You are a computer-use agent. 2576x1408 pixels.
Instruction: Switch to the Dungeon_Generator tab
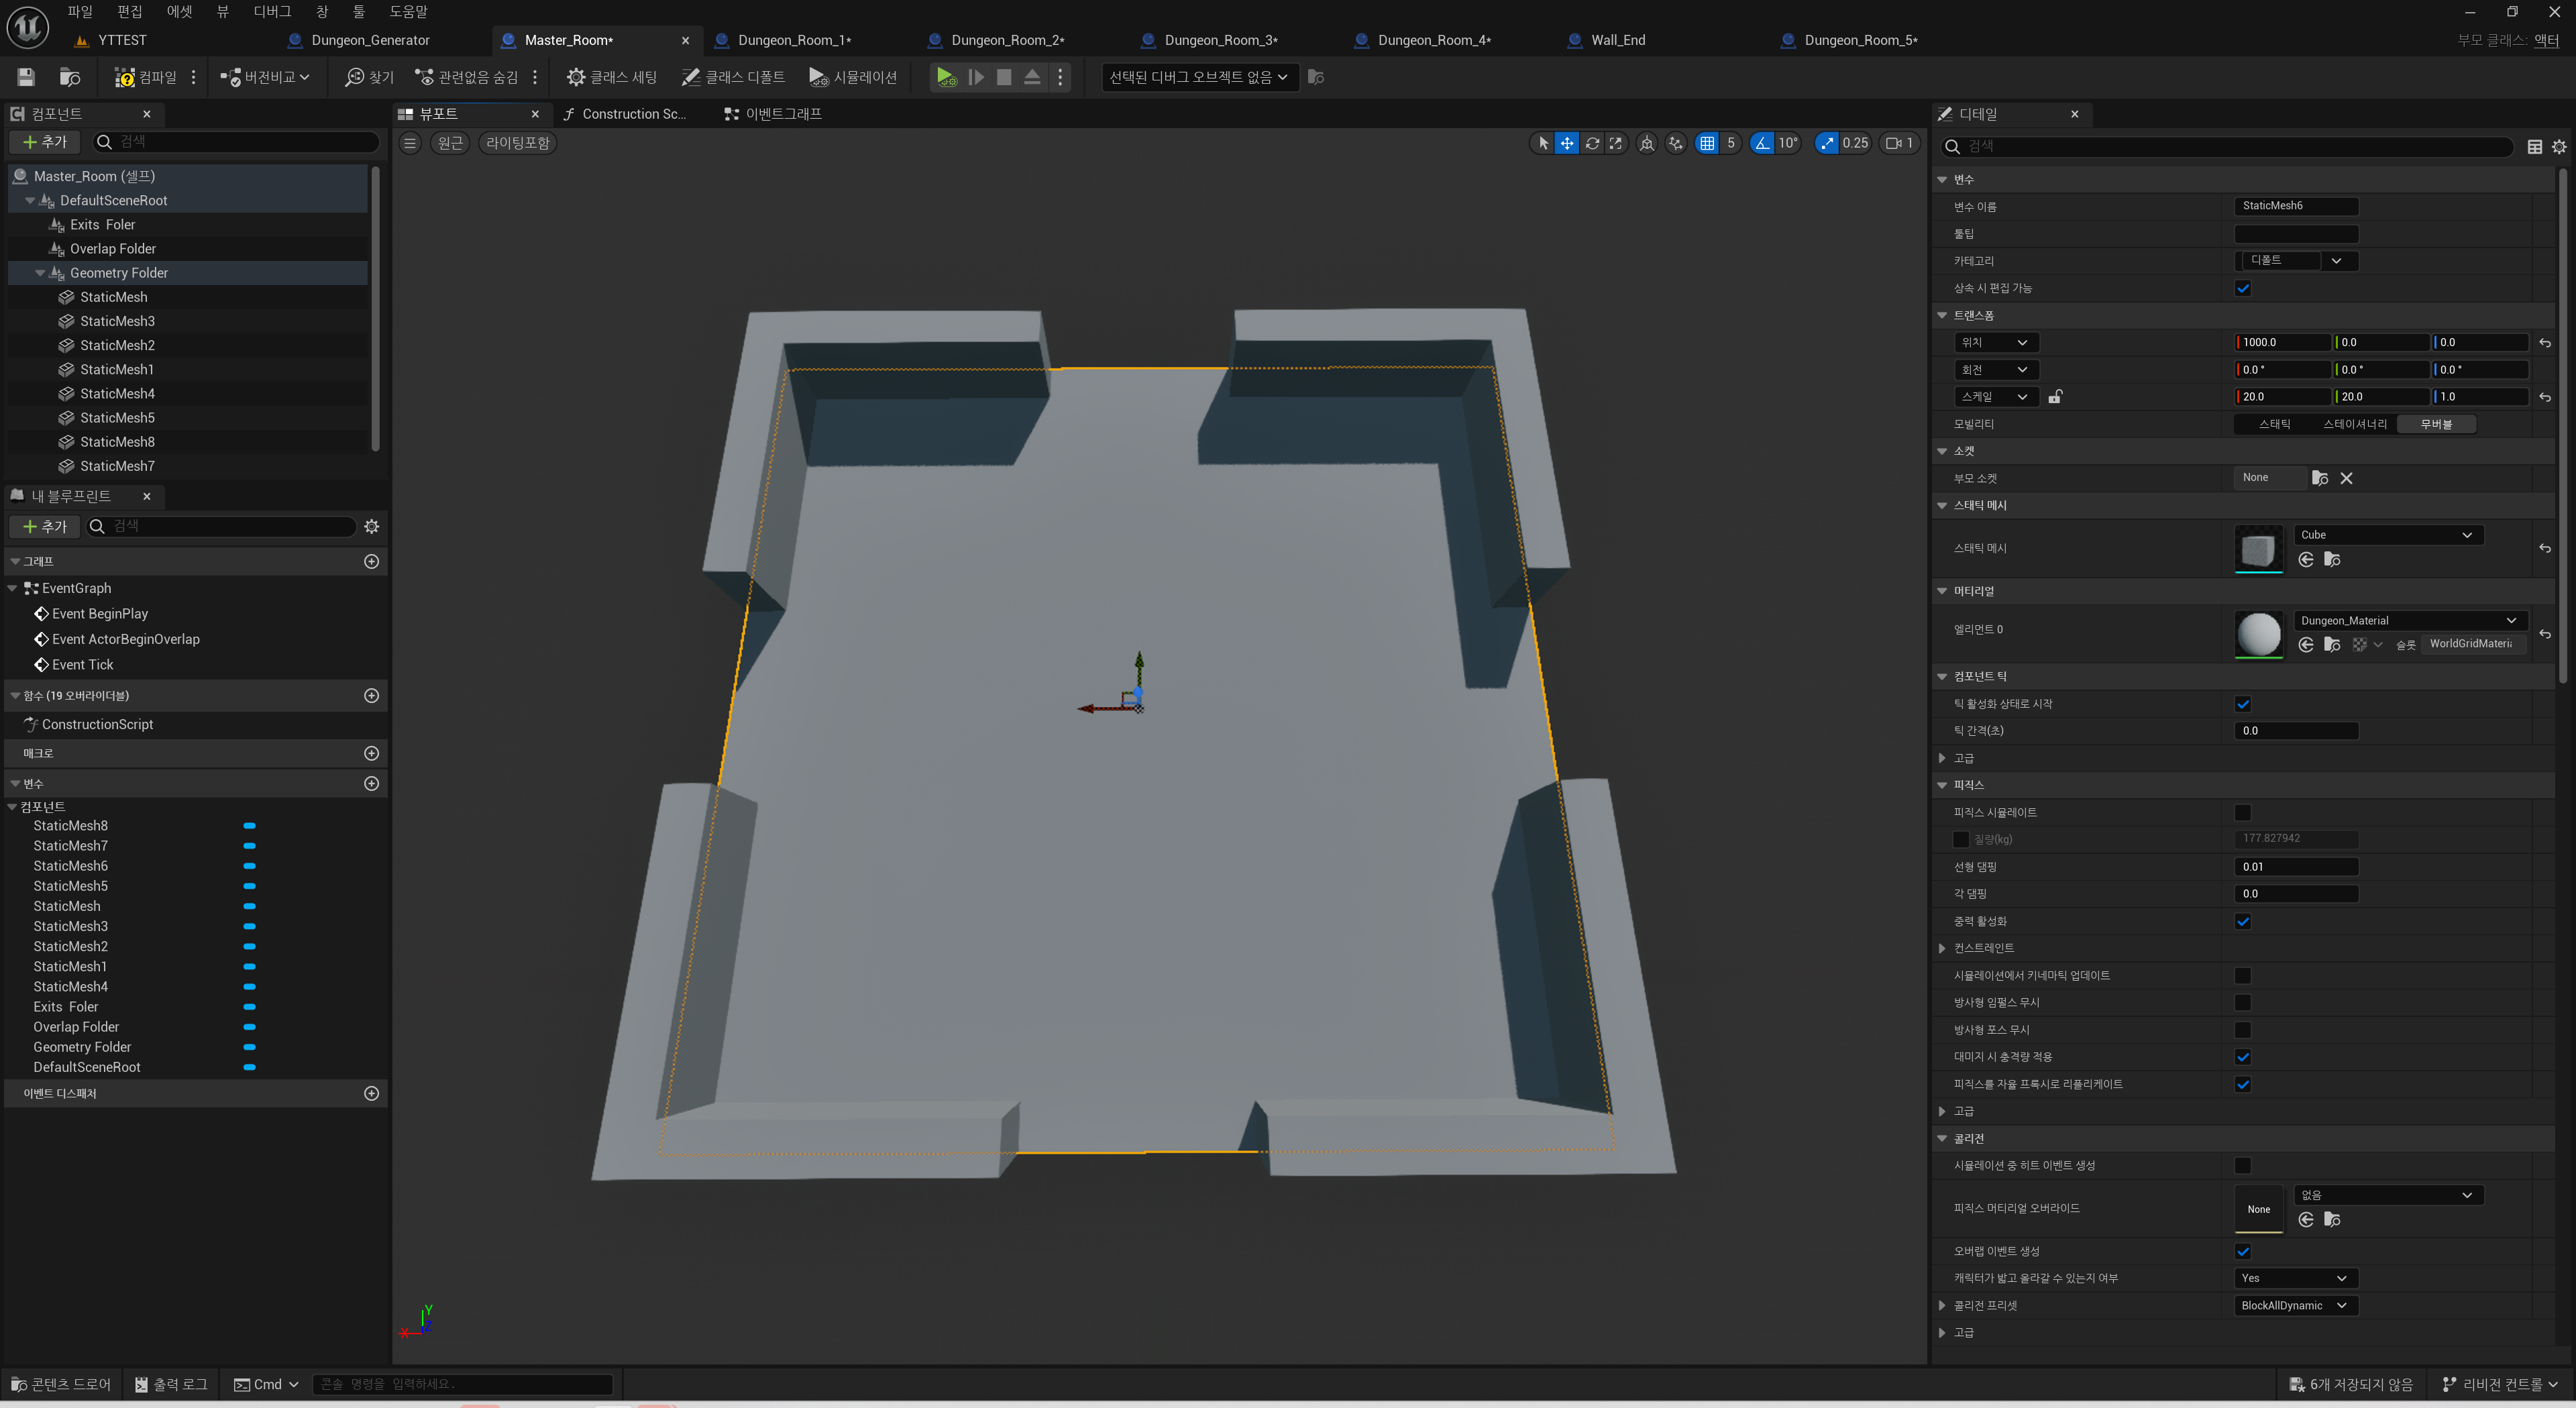pos(370,40)
